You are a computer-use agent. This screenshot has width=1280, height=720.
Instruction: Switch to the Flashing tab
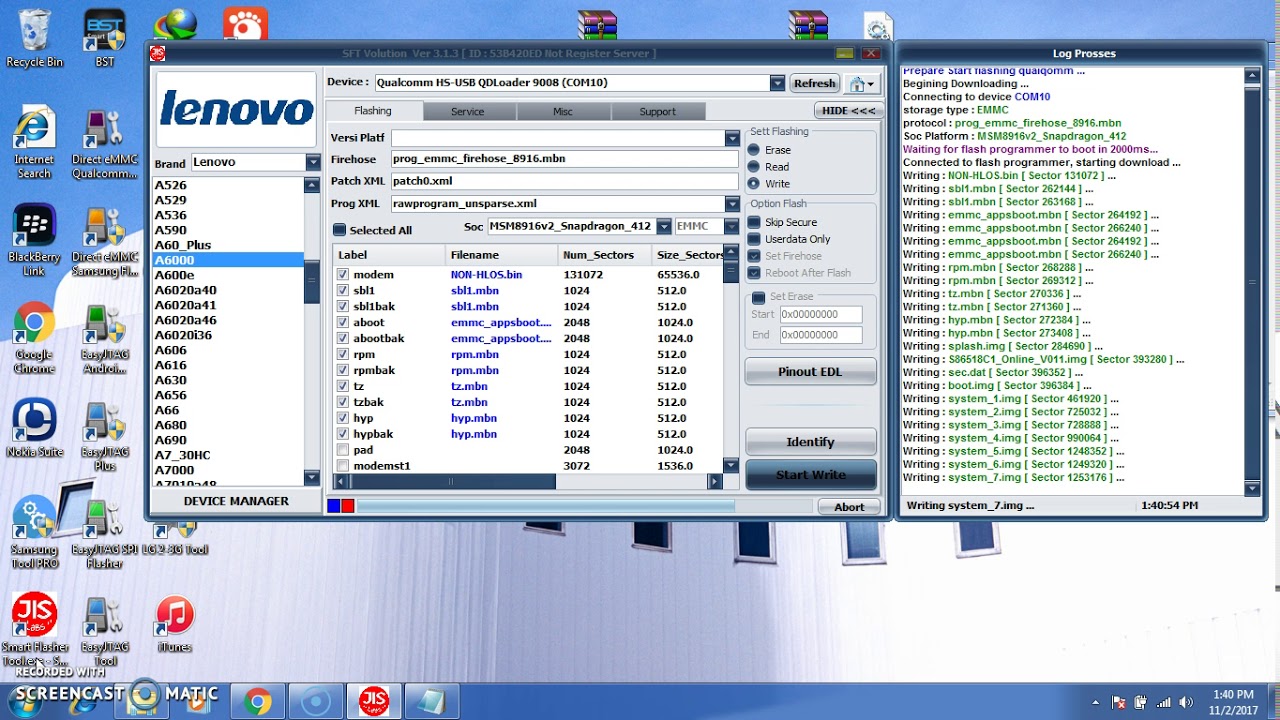(x=373, y=111)
